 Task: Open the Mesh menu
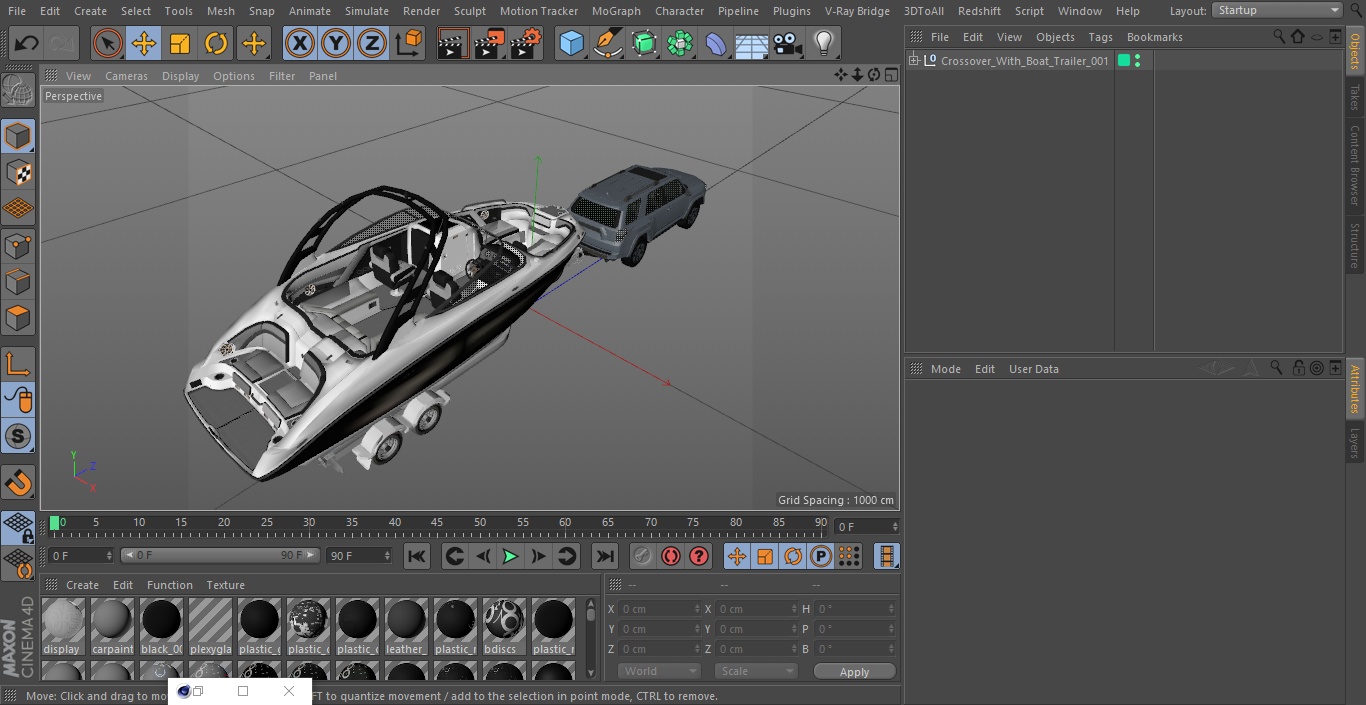click(220, 11)
